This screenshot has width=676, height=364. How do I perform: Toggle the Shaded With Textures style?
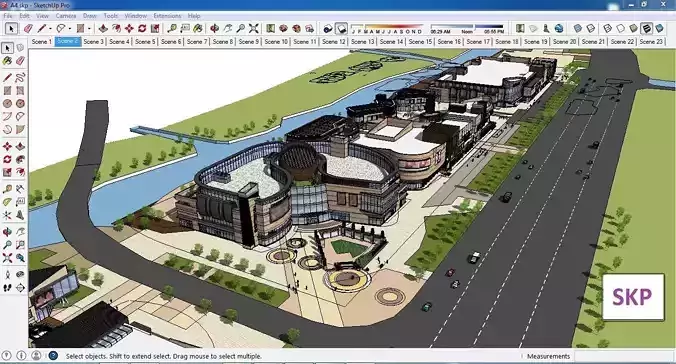pos(646,28)
